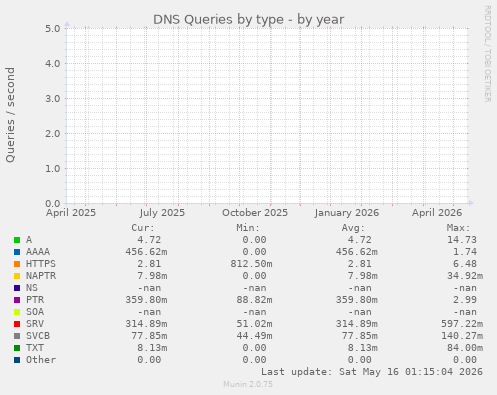497x395 pixels.
Task: Click the 'Last update' timestamp text
Action: point(372,372)
